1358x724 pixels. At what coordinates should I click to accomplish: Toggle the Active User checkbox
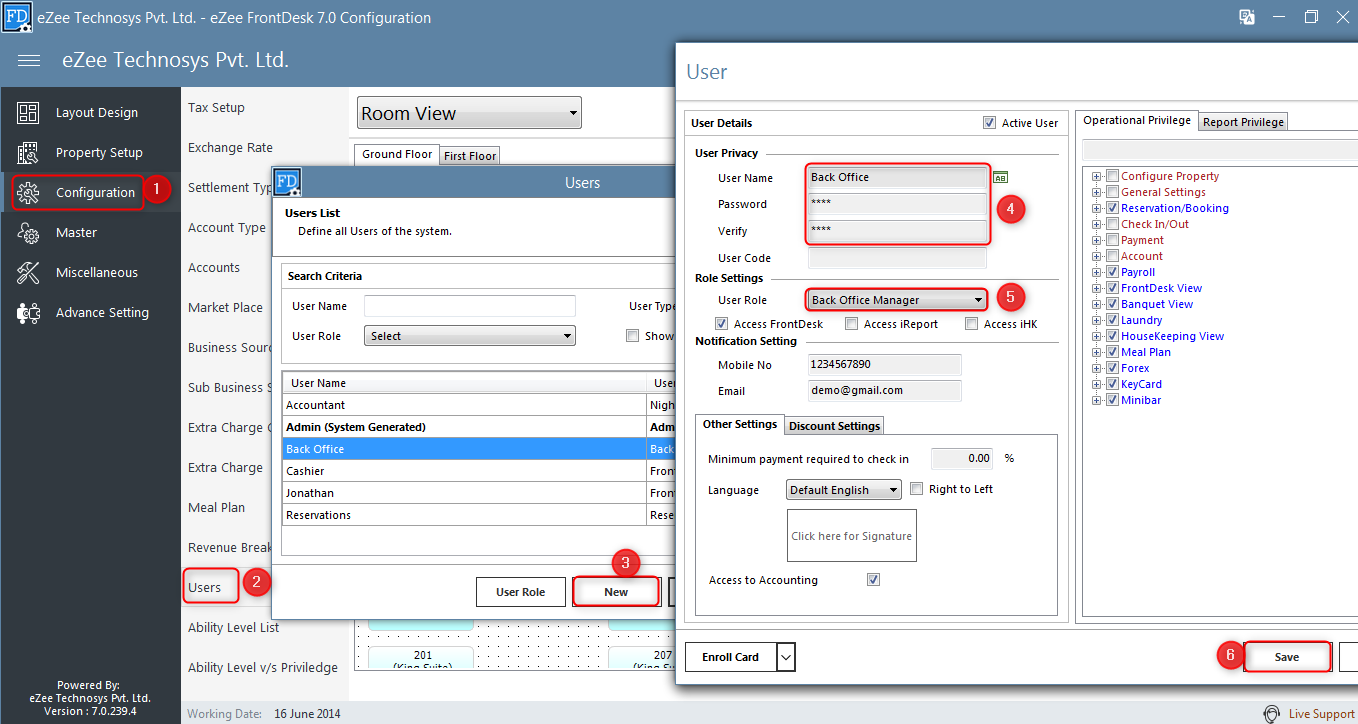(x=990, y=123)
